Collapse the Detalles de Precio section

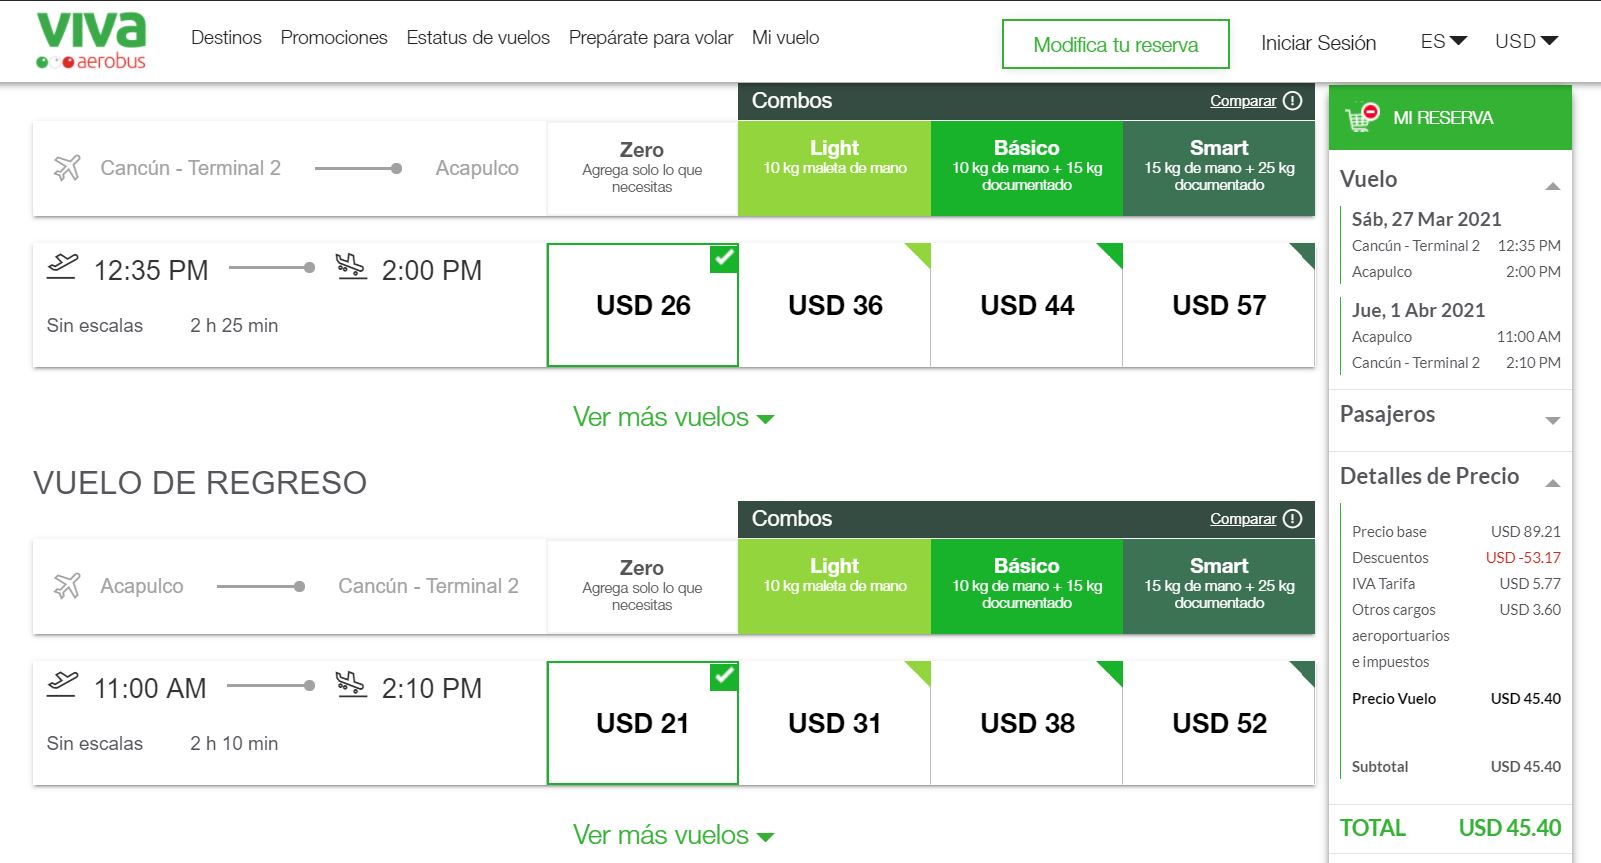(1552, 483)
